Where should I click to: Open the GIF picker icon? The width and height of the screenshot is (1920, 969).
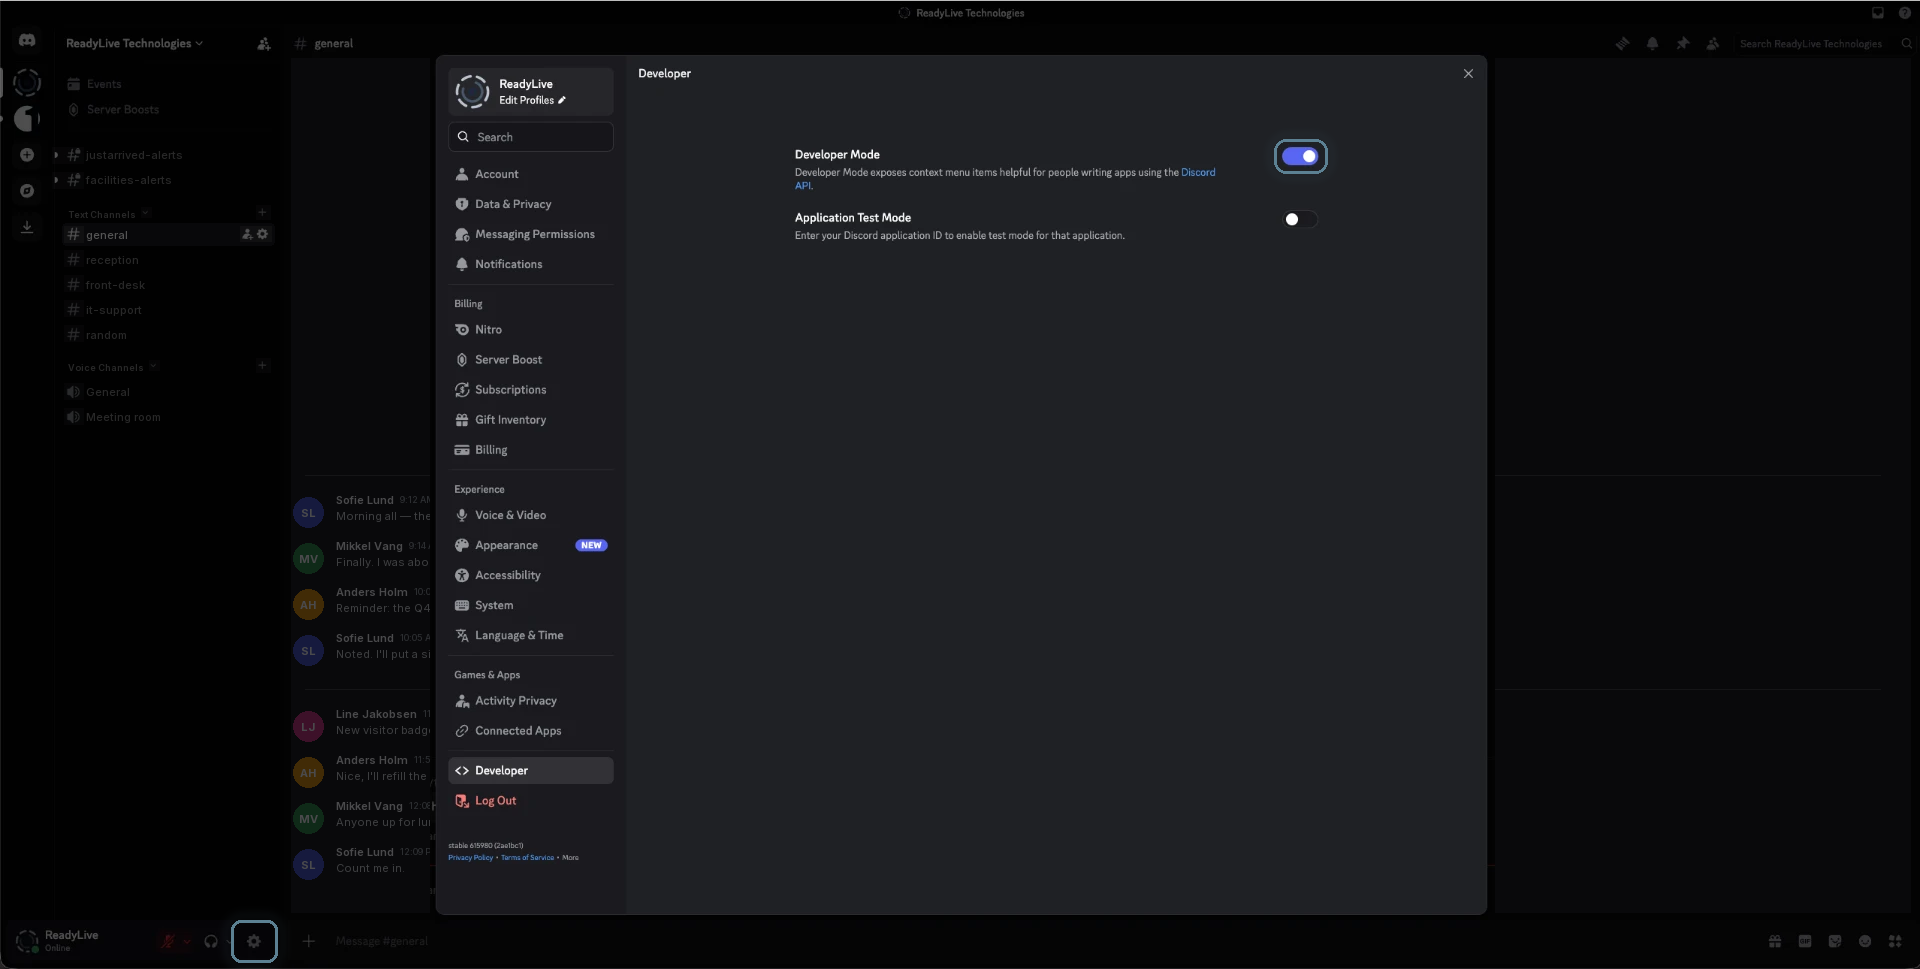(1805, 941)
